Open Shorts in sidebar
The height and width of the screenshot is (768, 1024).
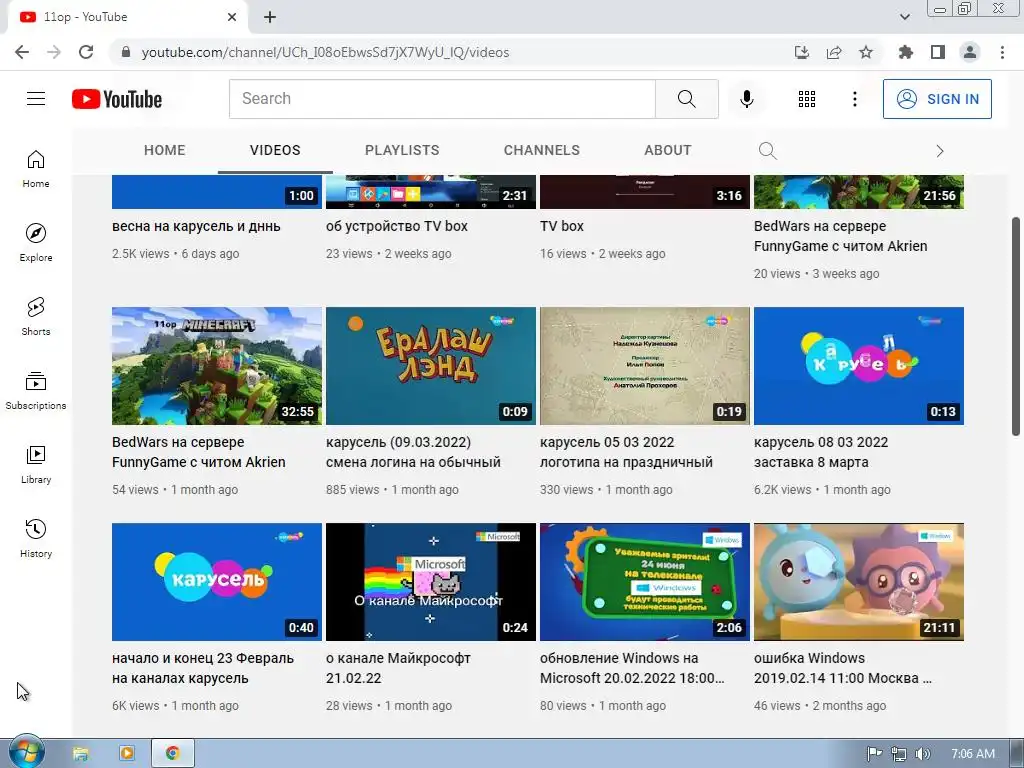(x=36, y=316)
